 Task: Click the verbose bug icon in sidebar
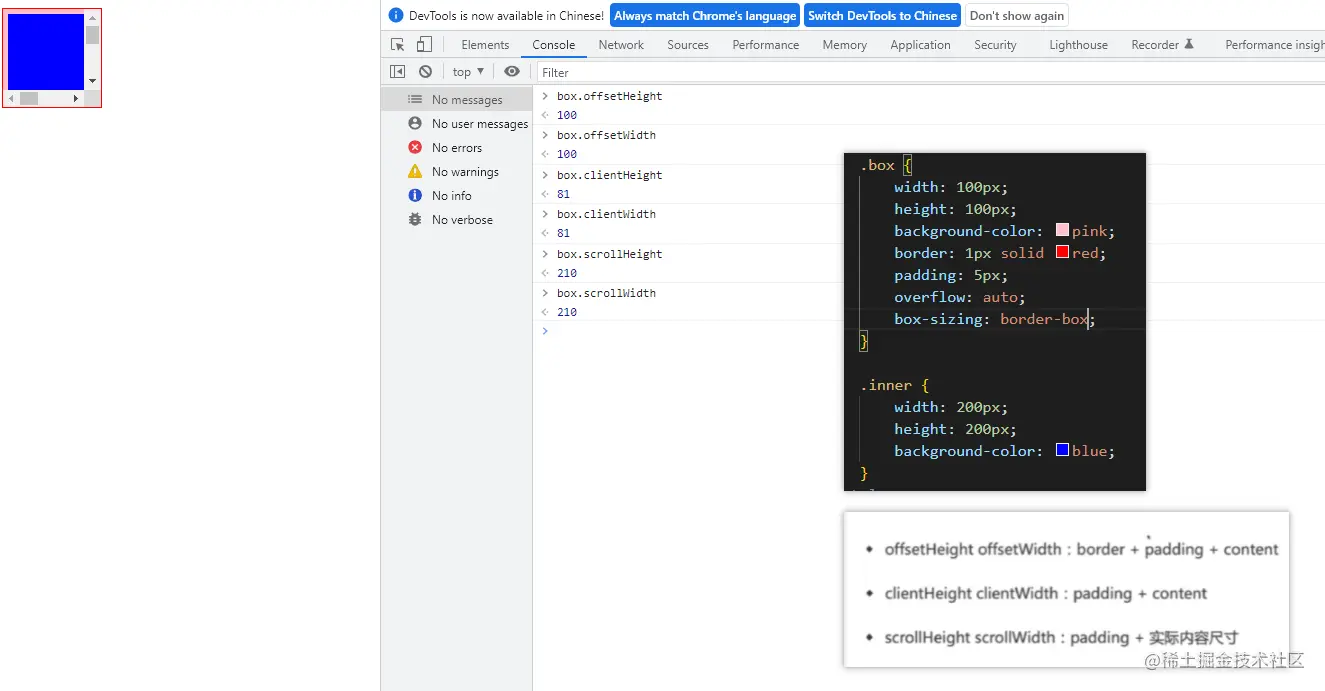415,219
